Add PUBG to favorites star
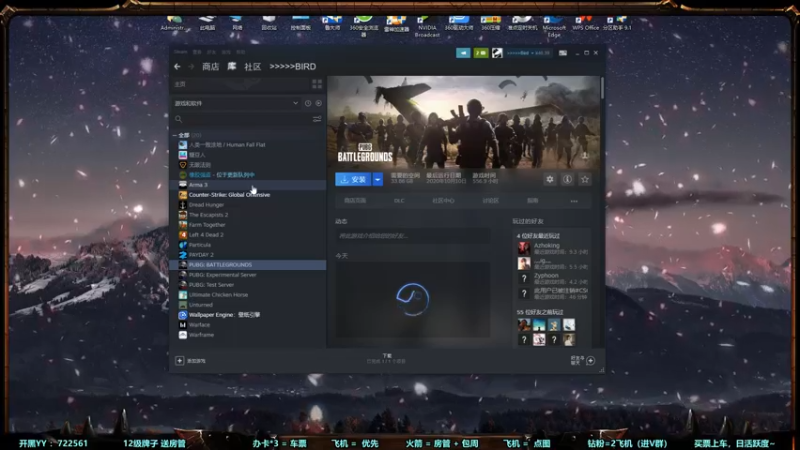Image resolution: width=800 pixels, height=450 pixels. click(585, 179)
